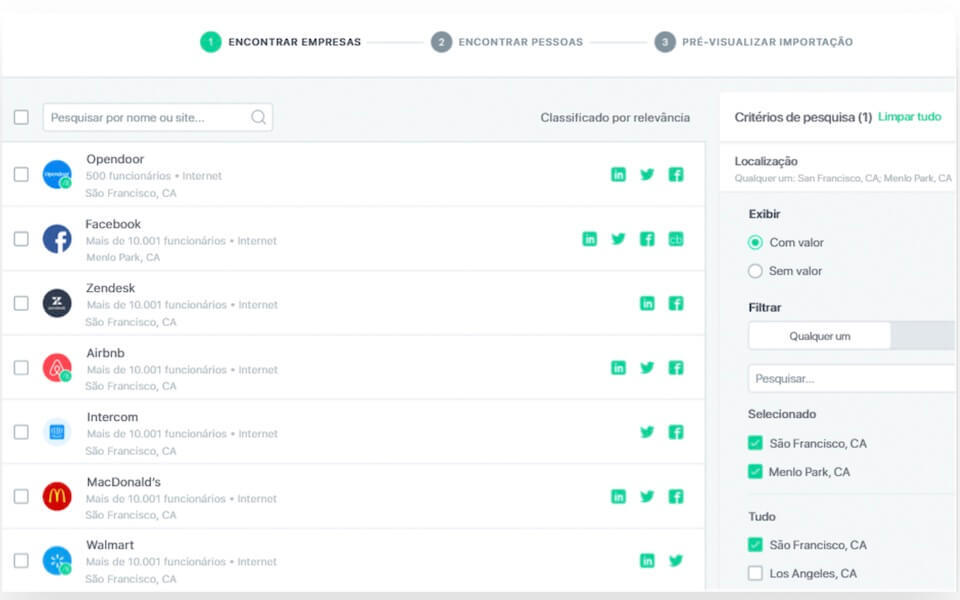Viewport: 960px width, 600px height.
Task: Uncheck São Francisco under Selecionado
Action: pyautogui.click(x=756, y=443)
